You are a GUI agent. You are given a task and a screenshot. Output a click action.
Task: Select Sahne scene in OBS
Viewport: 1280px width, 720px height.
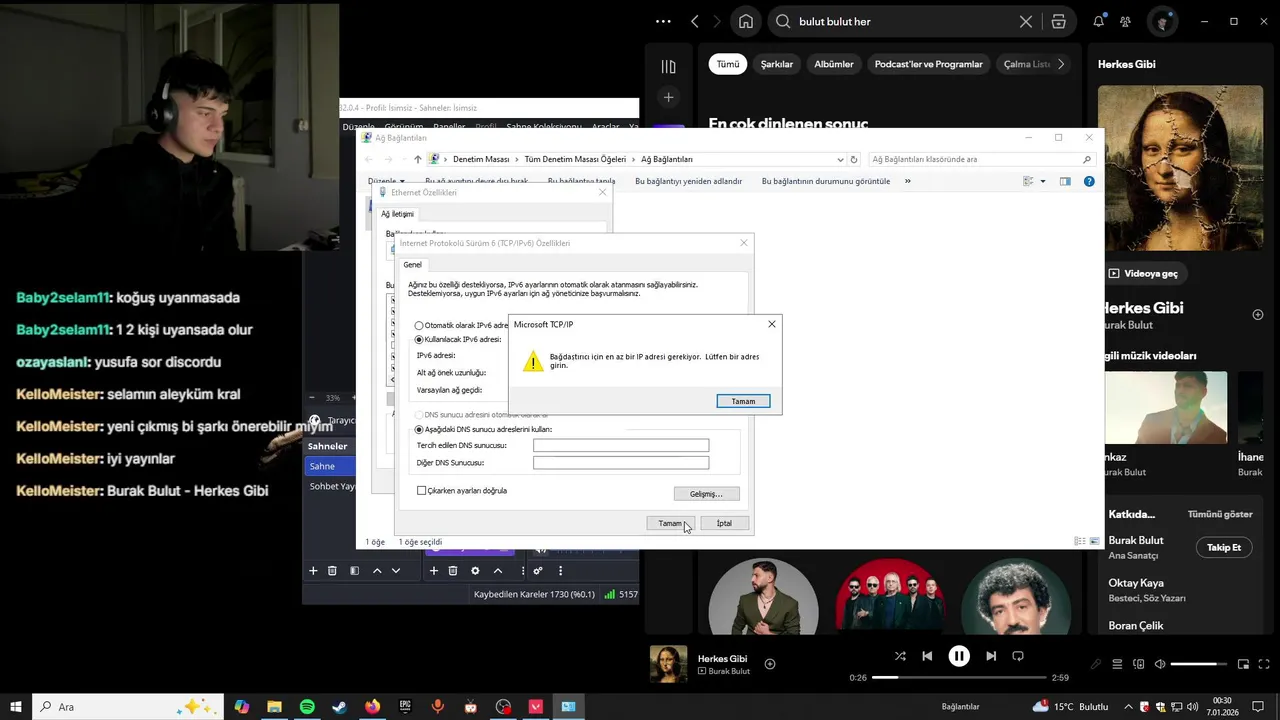click(330, 466)
